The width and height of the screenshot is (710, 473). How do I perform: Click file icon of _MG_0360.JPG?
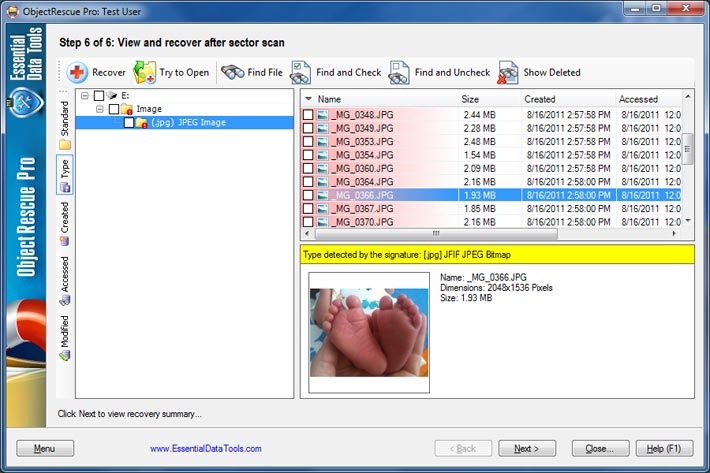(x=322, y=168)
